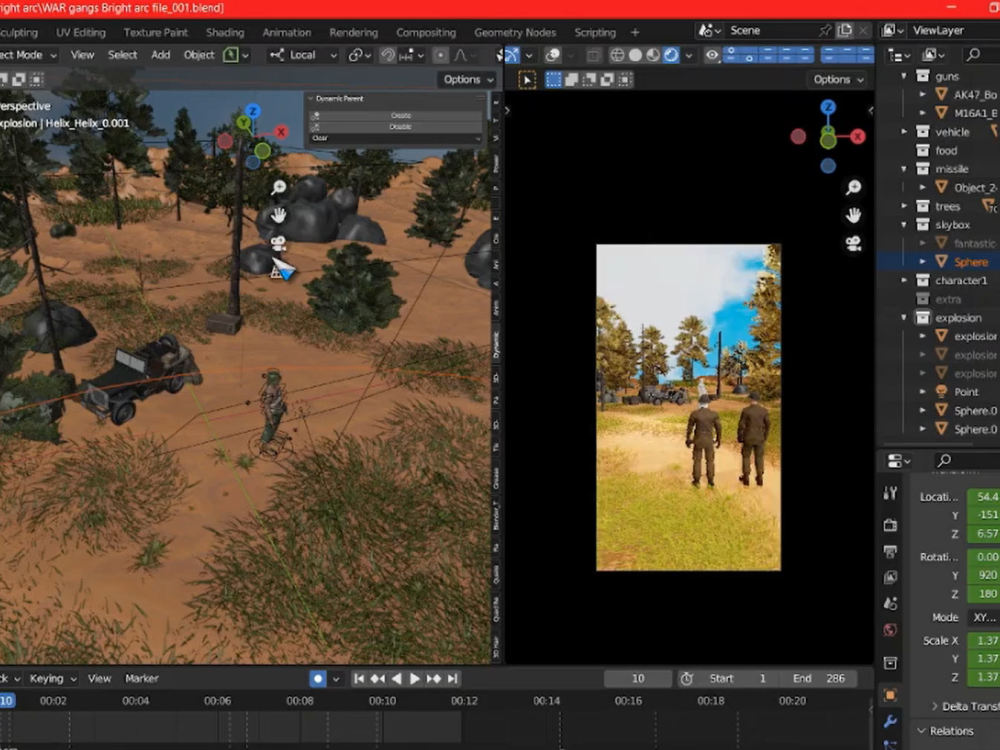This screenshot has height=750, width=1000.
Task: Select material preview shading
Action: 653,55
